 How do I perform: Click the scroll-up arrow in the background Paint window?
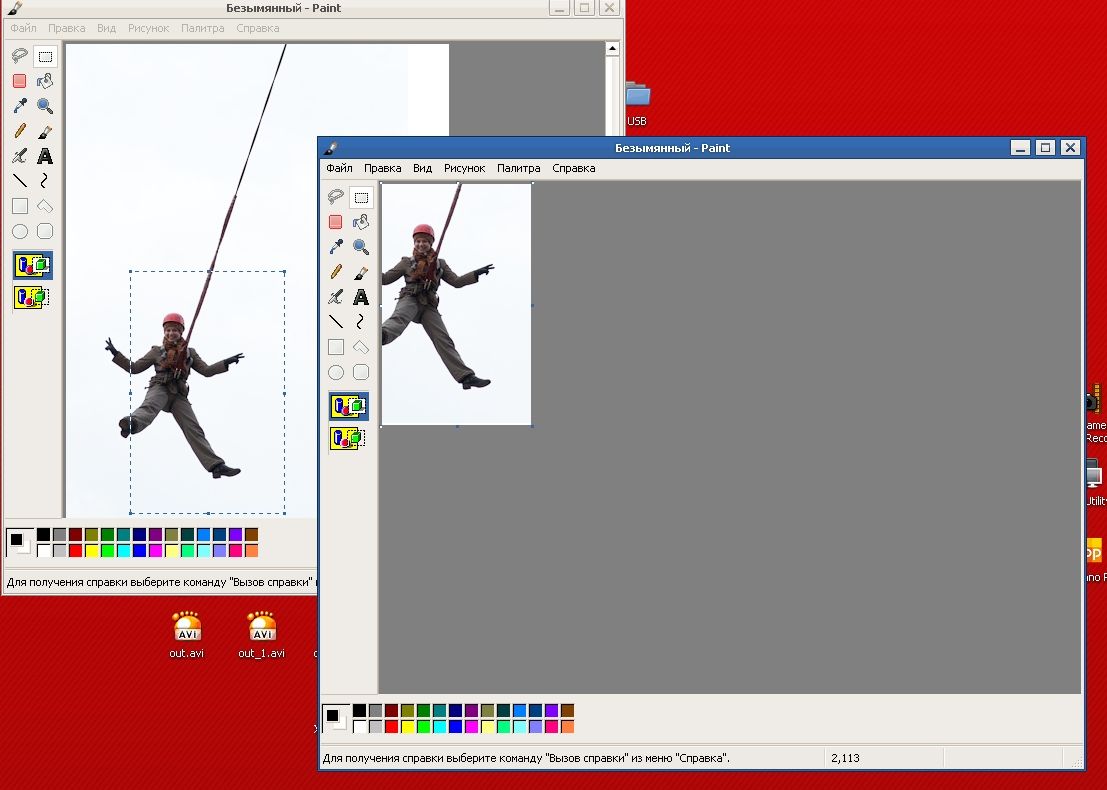click(x=613, y=48)
